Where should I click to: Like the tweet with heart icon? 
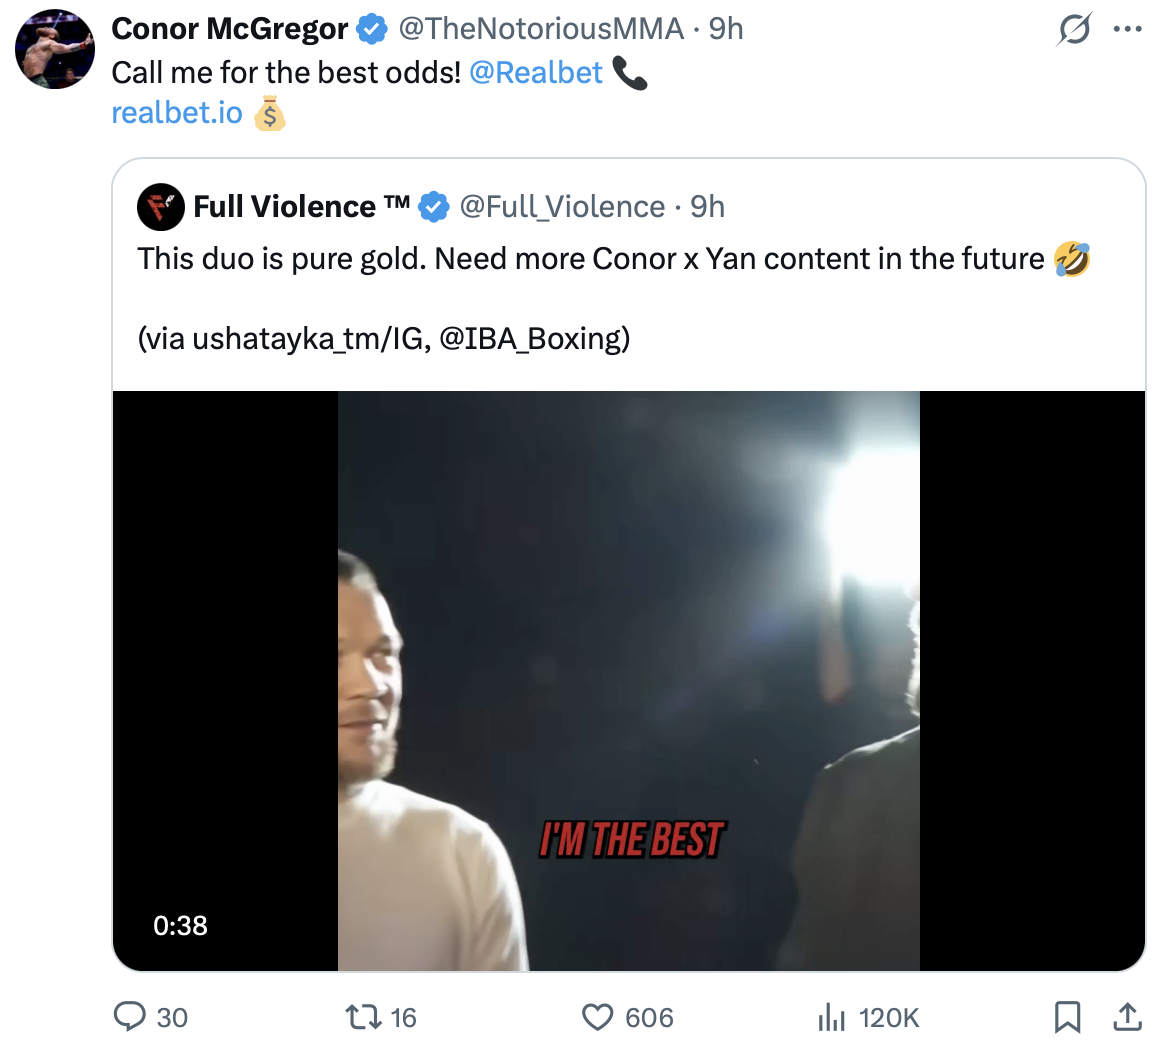pyautogui.click(x=597, y=1017)
